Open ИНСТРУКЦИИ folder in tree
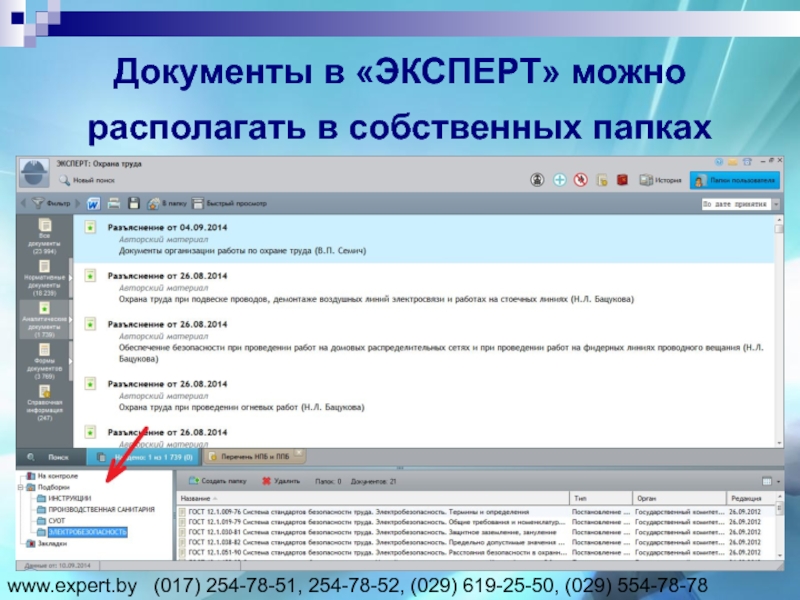The image size is (800, 600). (64, 498)
